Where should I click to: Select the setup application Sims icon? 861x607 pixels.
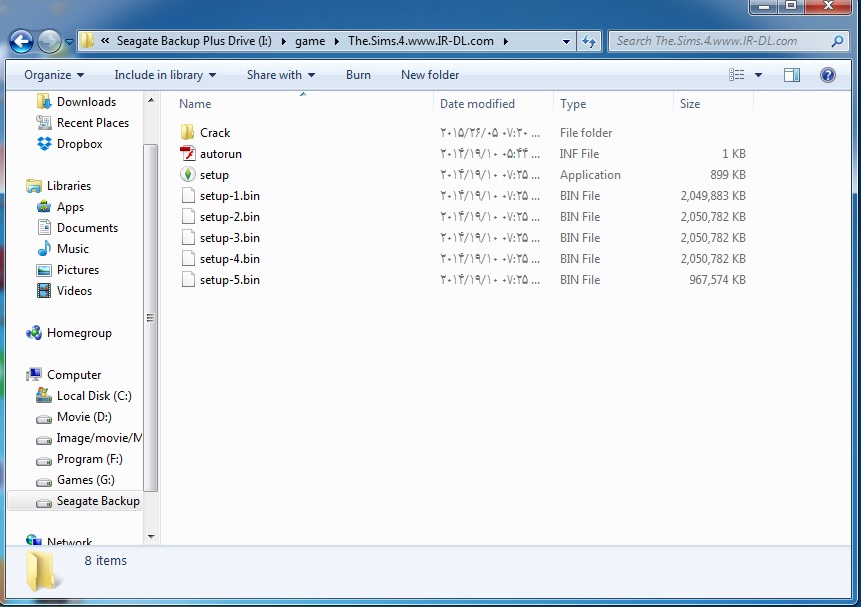[188, 174]
